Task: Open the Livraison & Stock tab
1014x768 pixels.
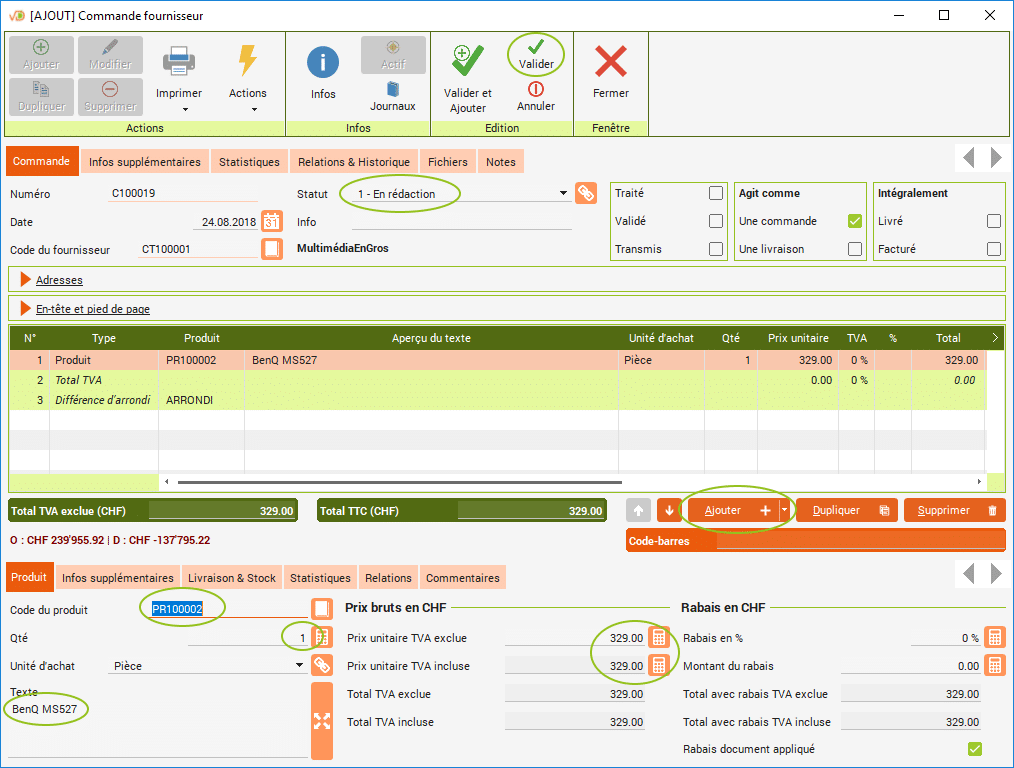Action: click(x=232, y=578)
